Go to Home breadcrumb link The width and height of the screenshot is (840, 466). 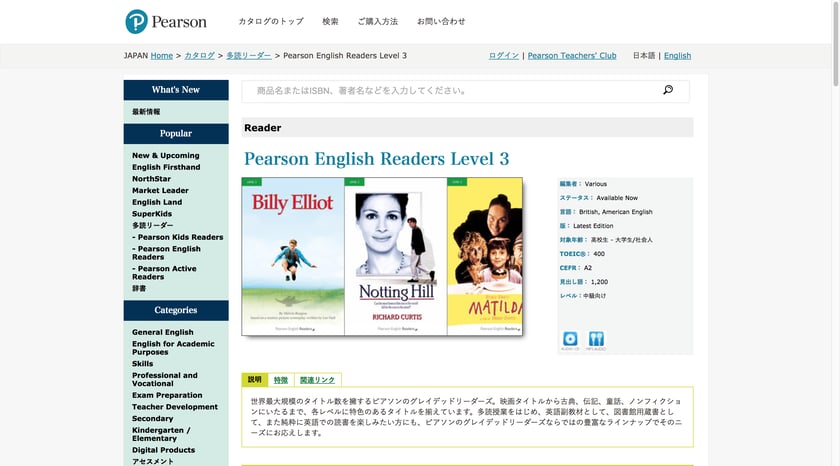coord(162,56)
